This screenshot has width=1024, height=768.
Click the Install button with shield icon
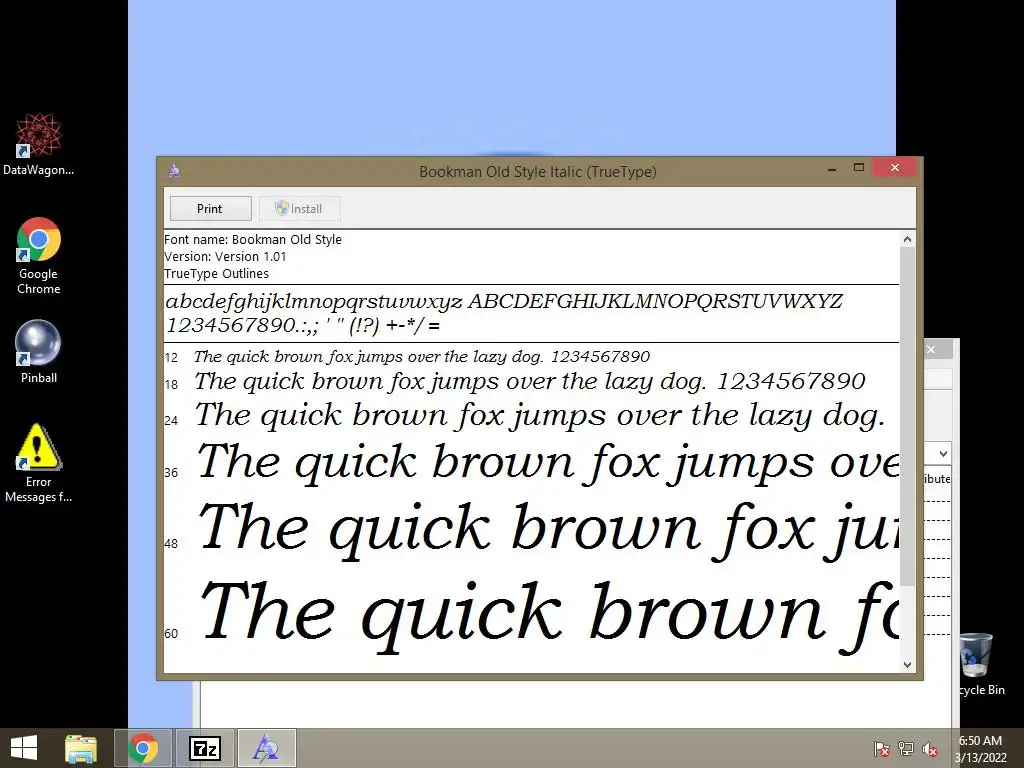click(x=299, y=208)
